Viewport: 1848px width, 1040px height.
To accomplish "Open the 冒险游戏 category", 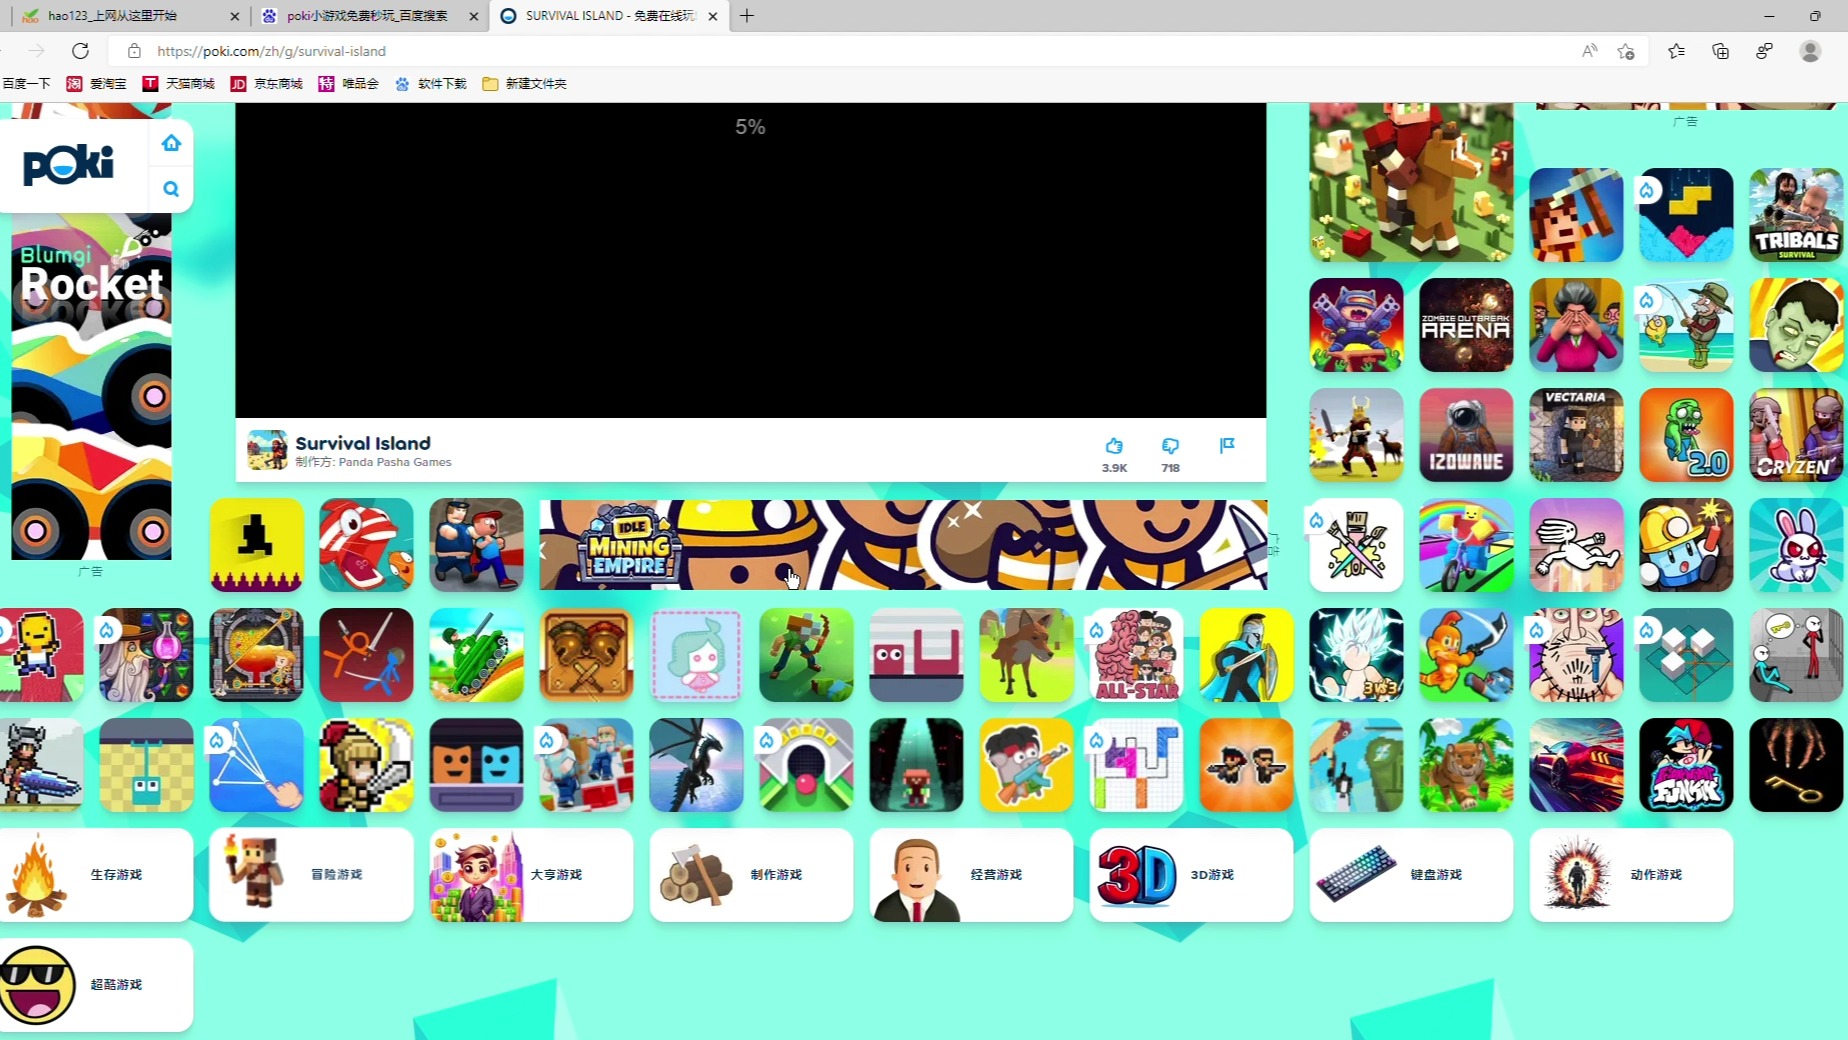I will click(x=311, y=875).
